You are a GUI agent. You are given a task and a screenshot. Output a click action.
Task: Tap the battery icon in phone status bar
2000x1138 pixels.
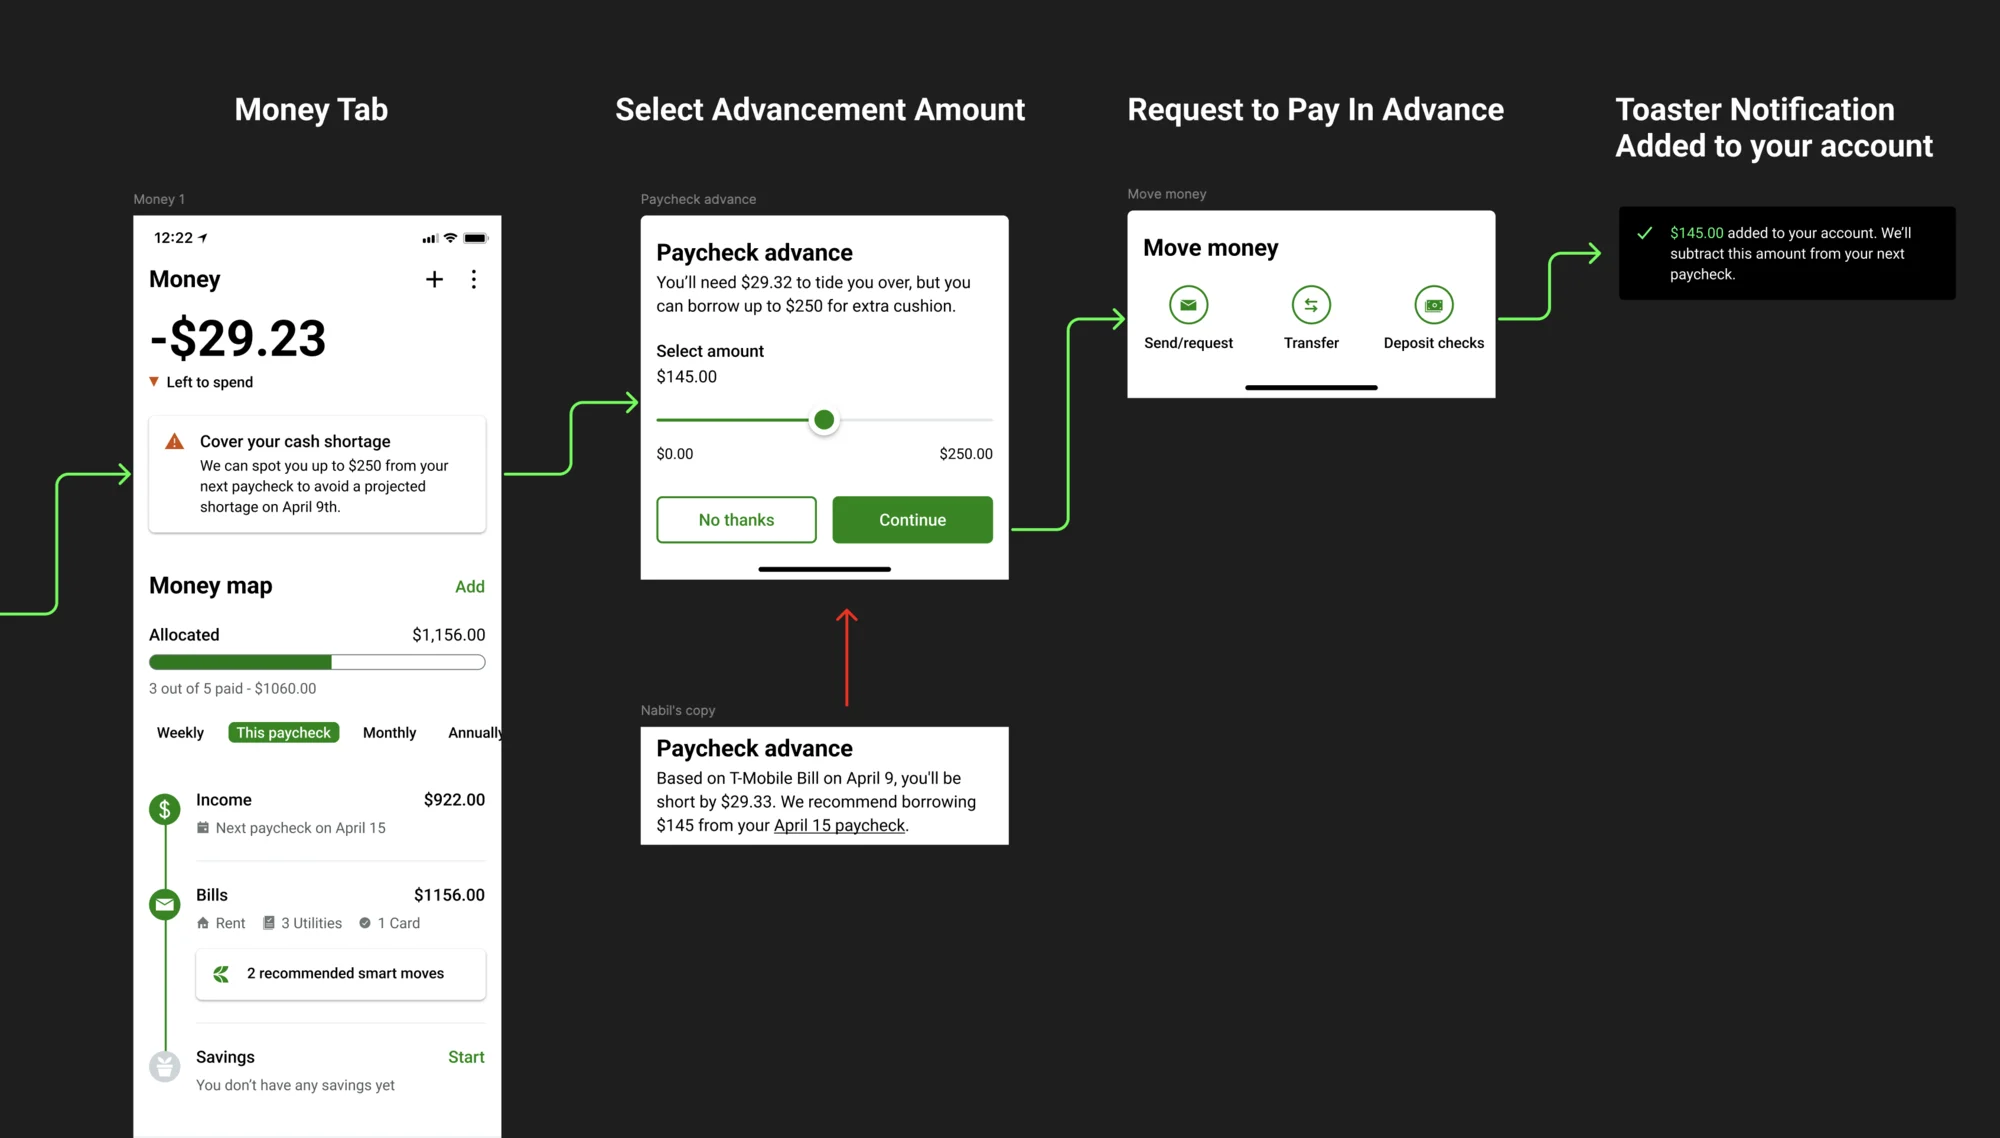pos(476,238)
